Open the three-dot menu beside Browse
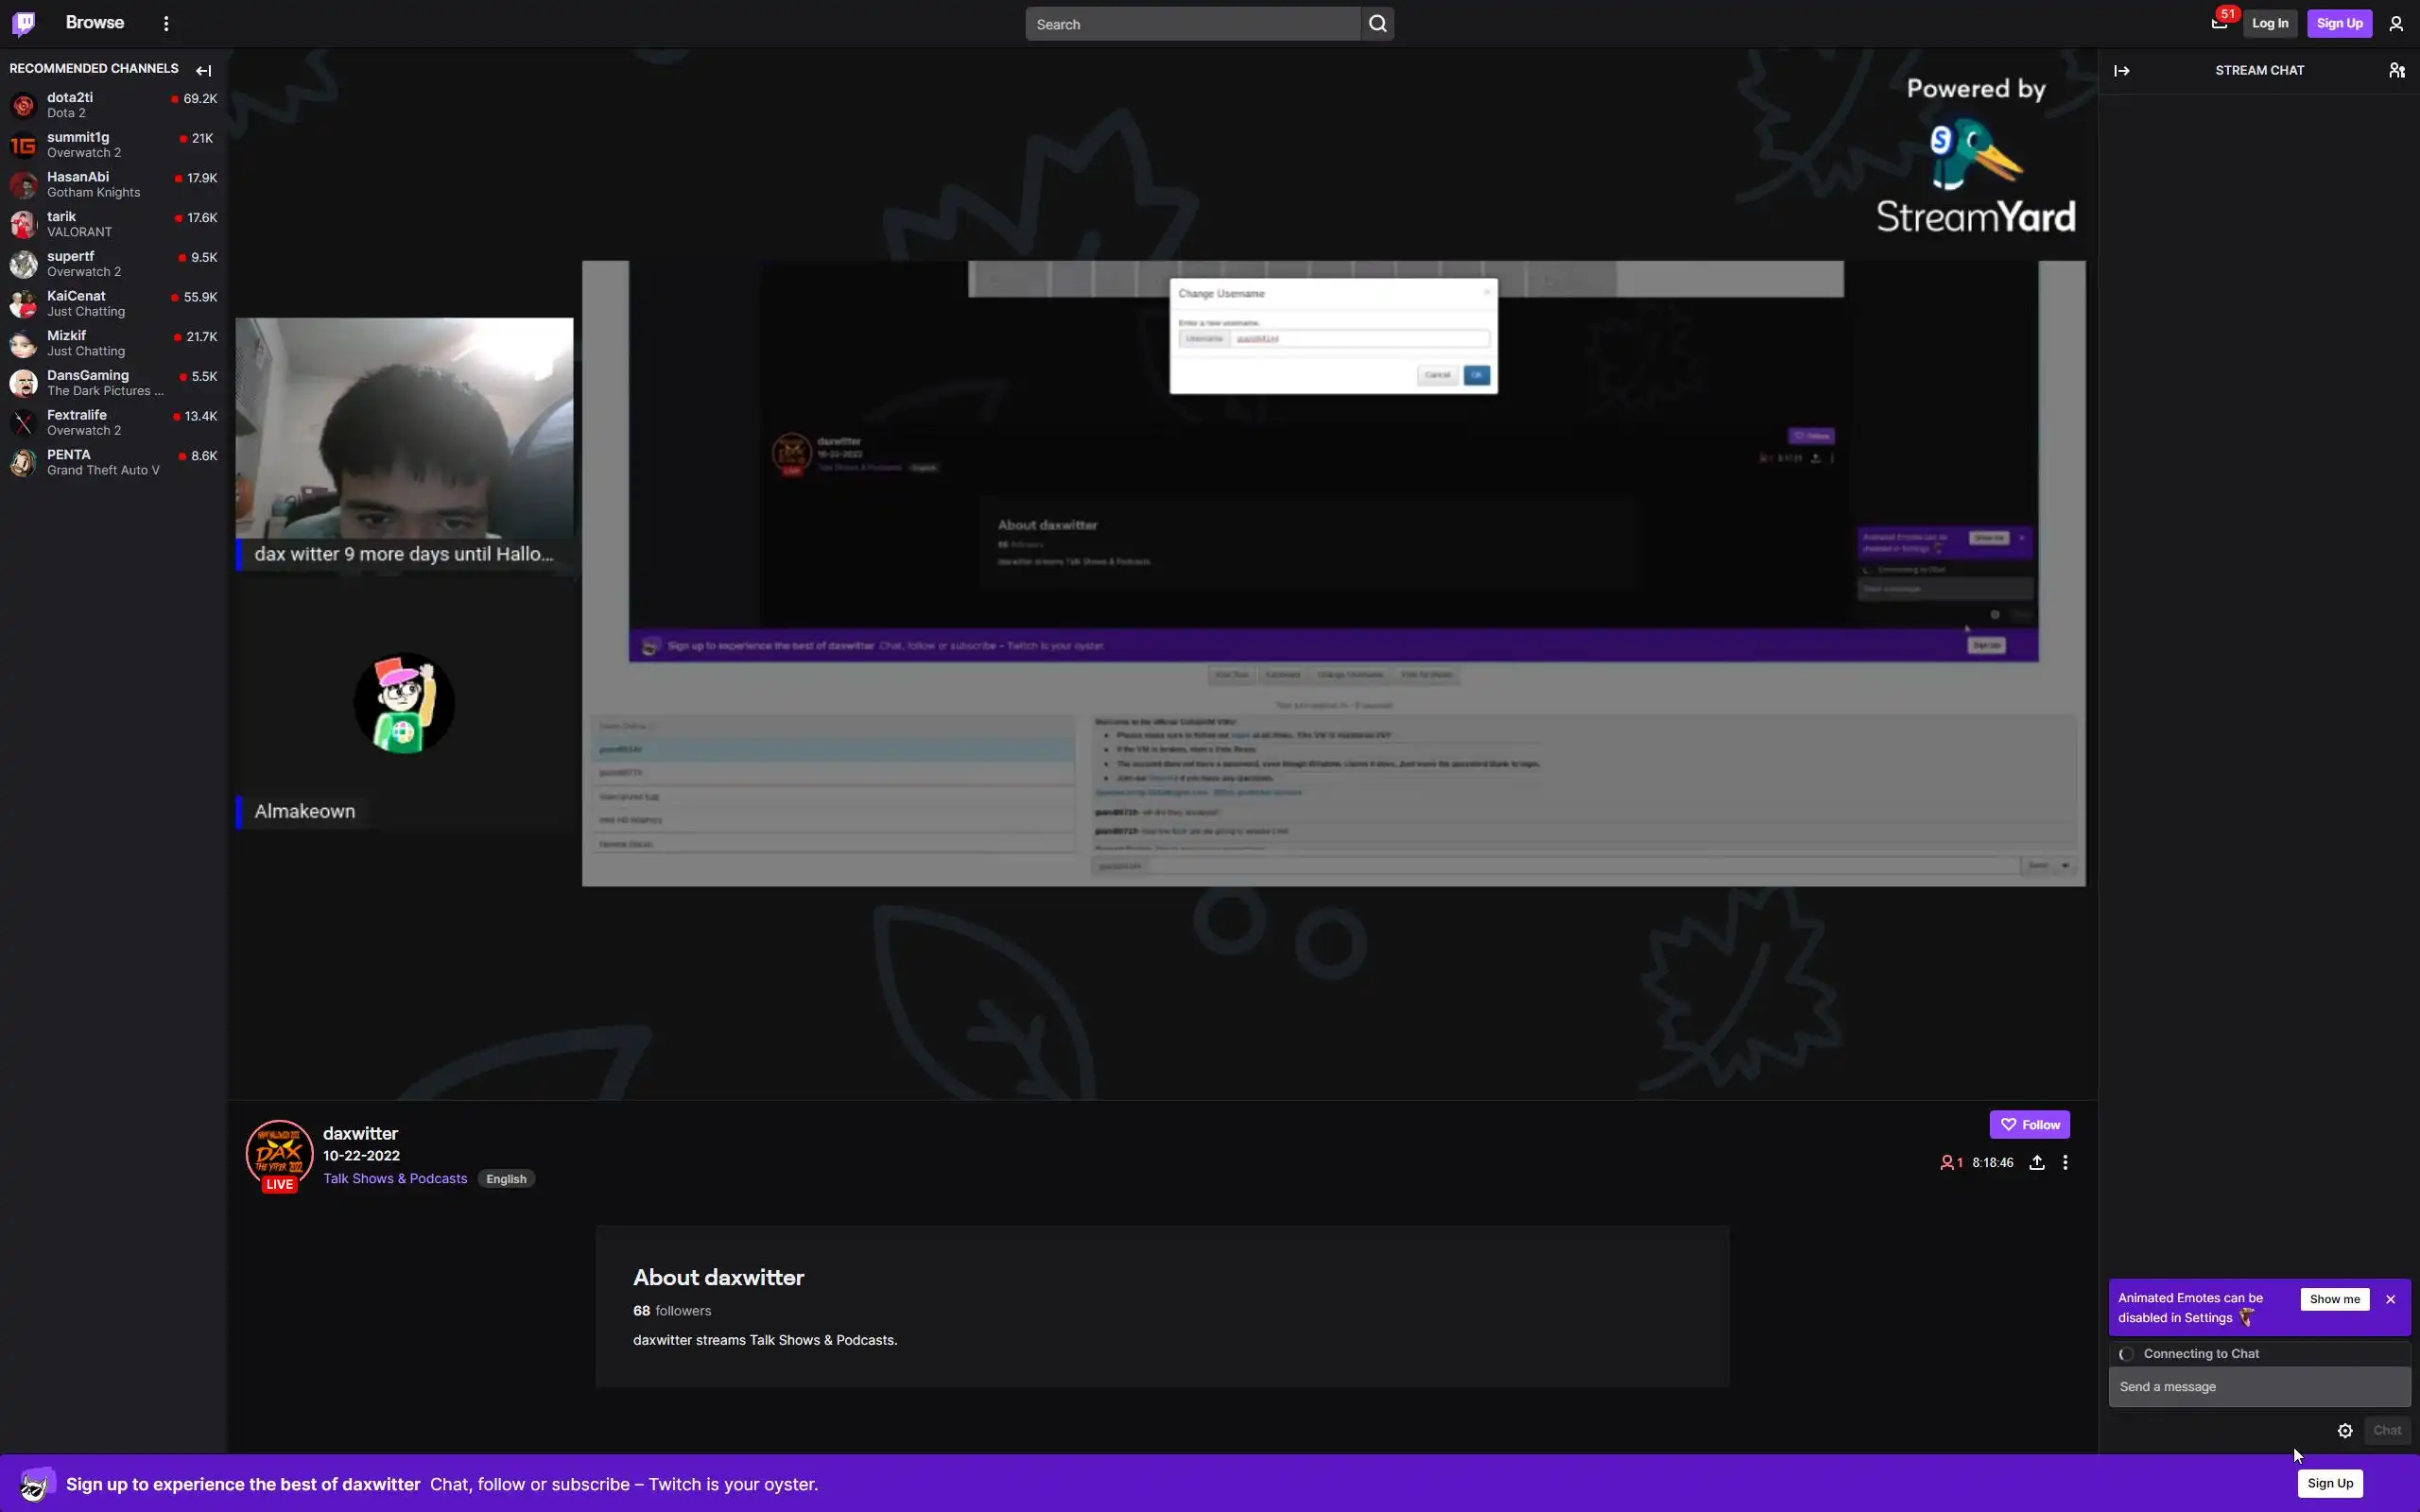Image resolution: width=2420 pixels, height=1512 pixels. 166,23
